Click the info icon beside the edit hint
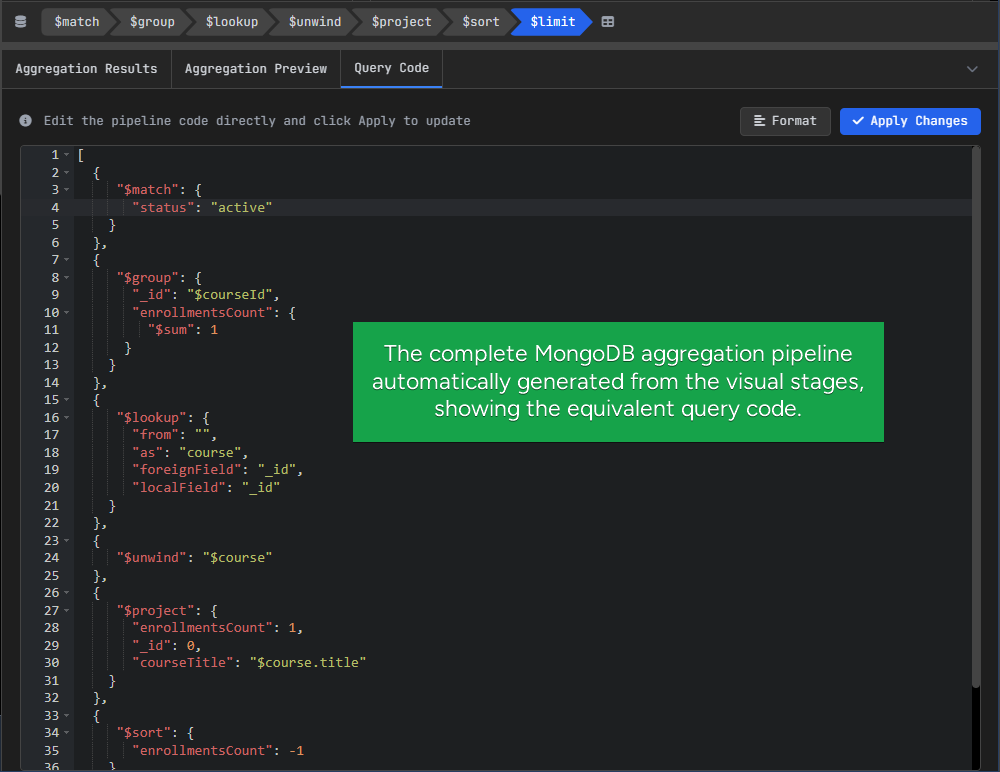1000x772 pixels. point(26,121)
